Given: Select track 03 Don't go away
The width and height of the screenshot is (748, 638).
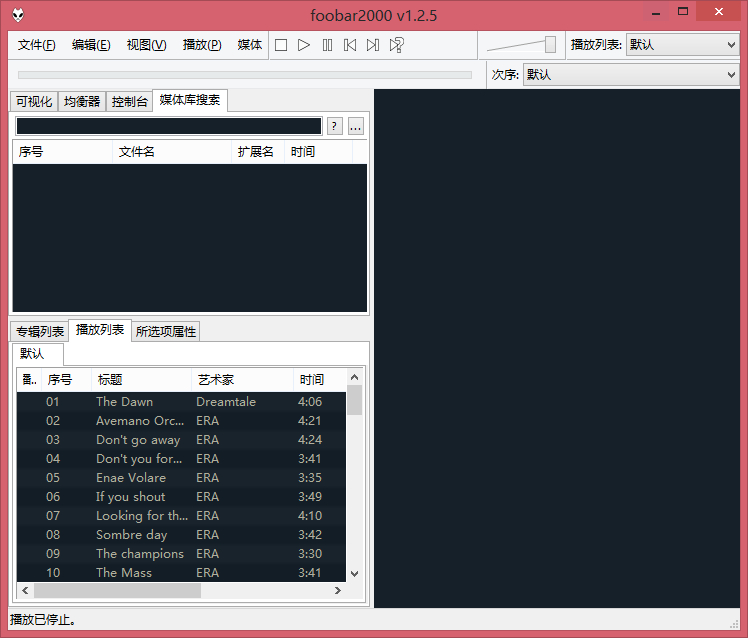Looking at the screenshot, I should pyautogui.click(x=181, y=440).
